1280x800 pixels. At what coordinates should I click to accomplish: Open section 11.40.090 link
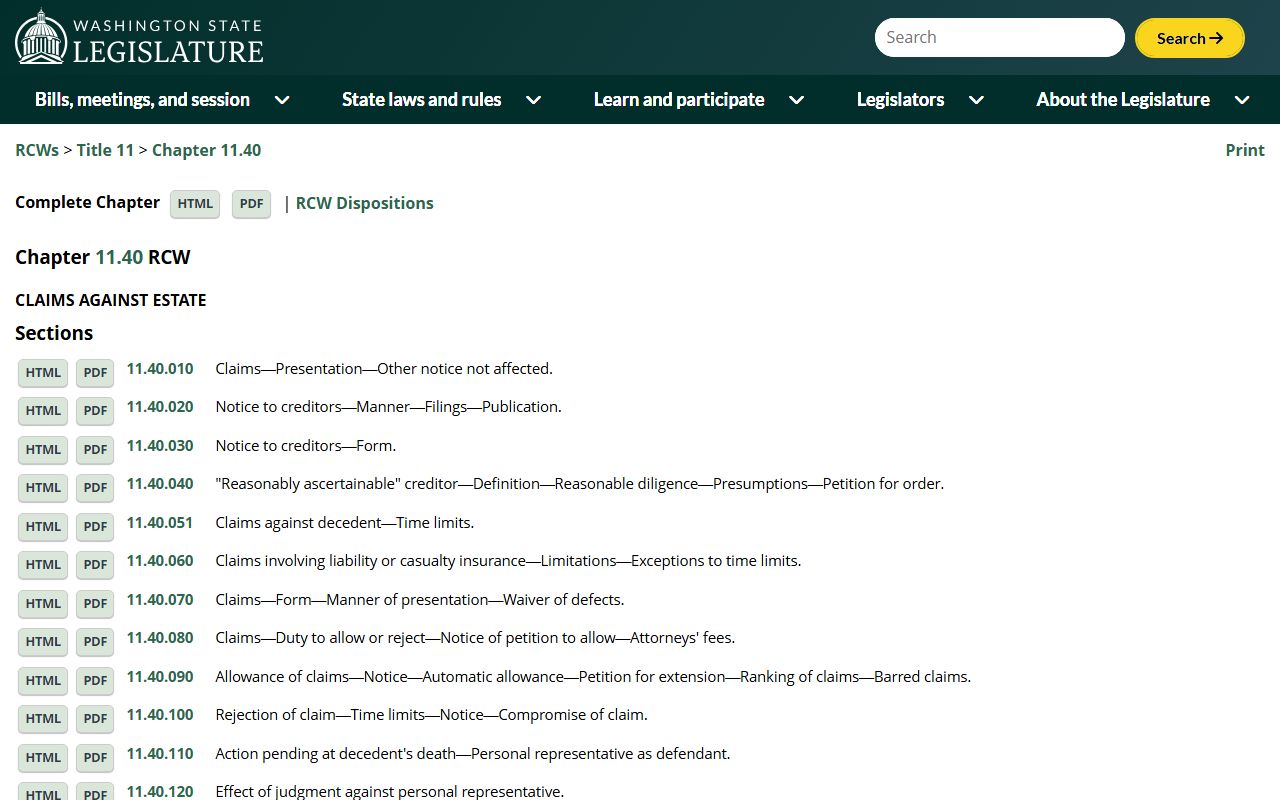click(160, 676)
